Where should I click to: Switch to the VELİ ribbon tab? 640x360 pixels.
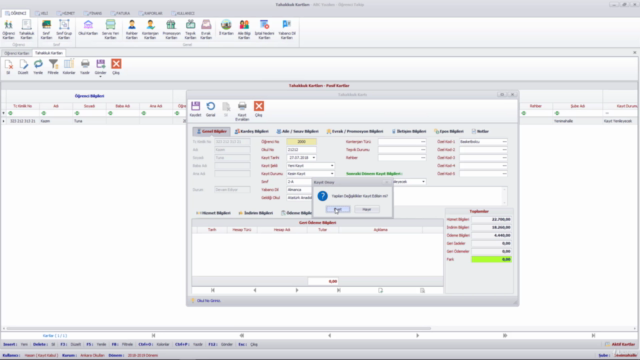point(42,13)
